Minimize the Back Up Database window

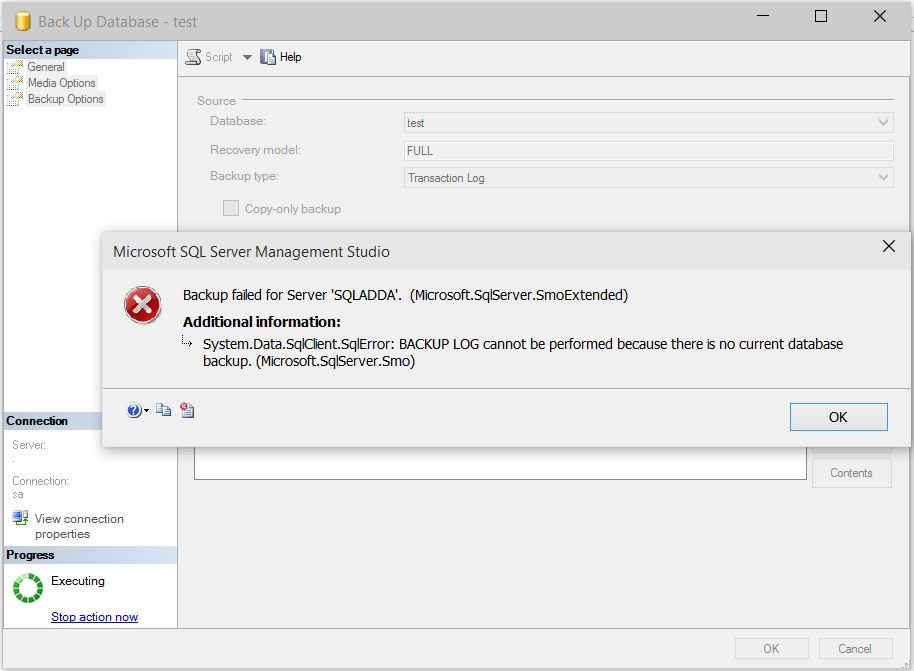[763, 16]
